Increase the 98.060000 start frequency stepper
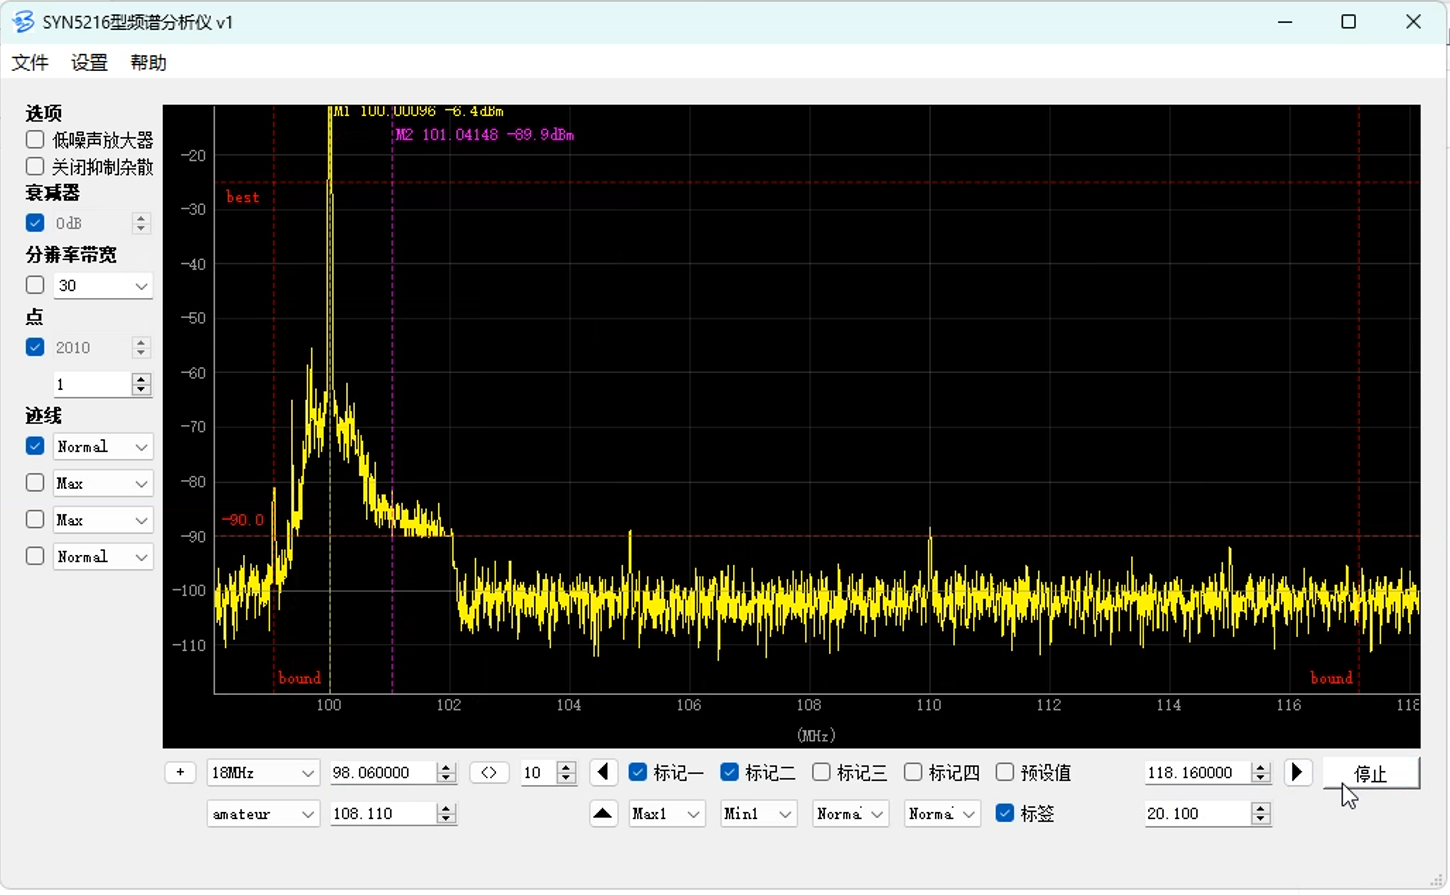The height and width of the screenshot is (895, 1450). (x=447, y=767)
